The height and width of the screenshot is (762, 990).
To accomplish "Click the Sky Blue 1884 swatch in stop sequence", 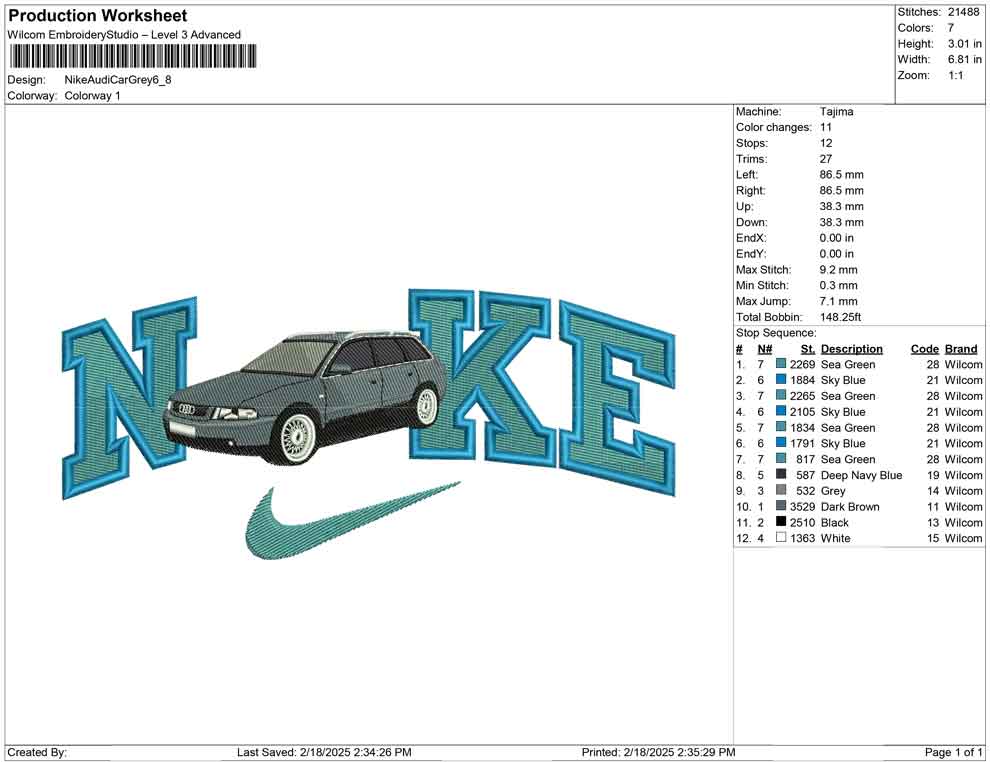I will click(780, 380).
